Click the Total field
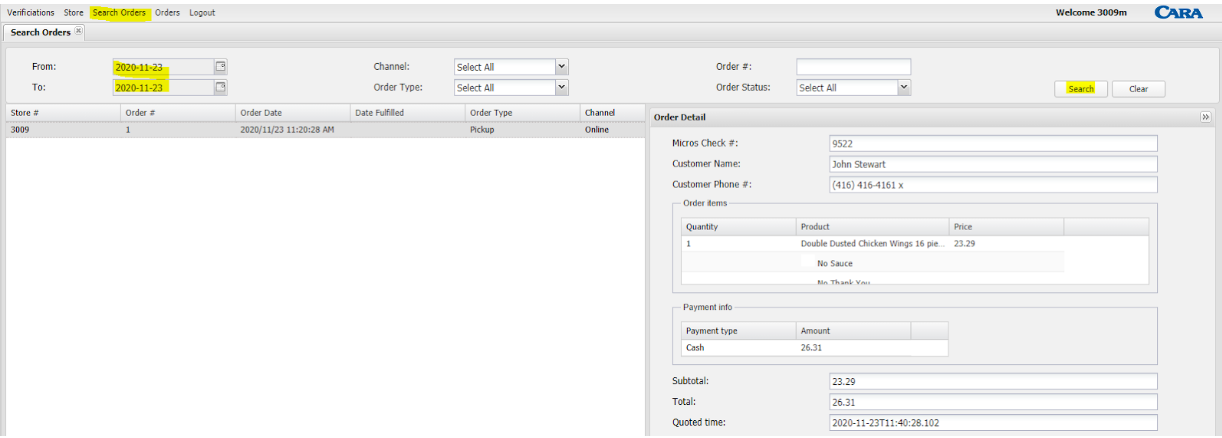Viewport: 1222px width, 438px height. pyautogui.click(x=993, y=402)
